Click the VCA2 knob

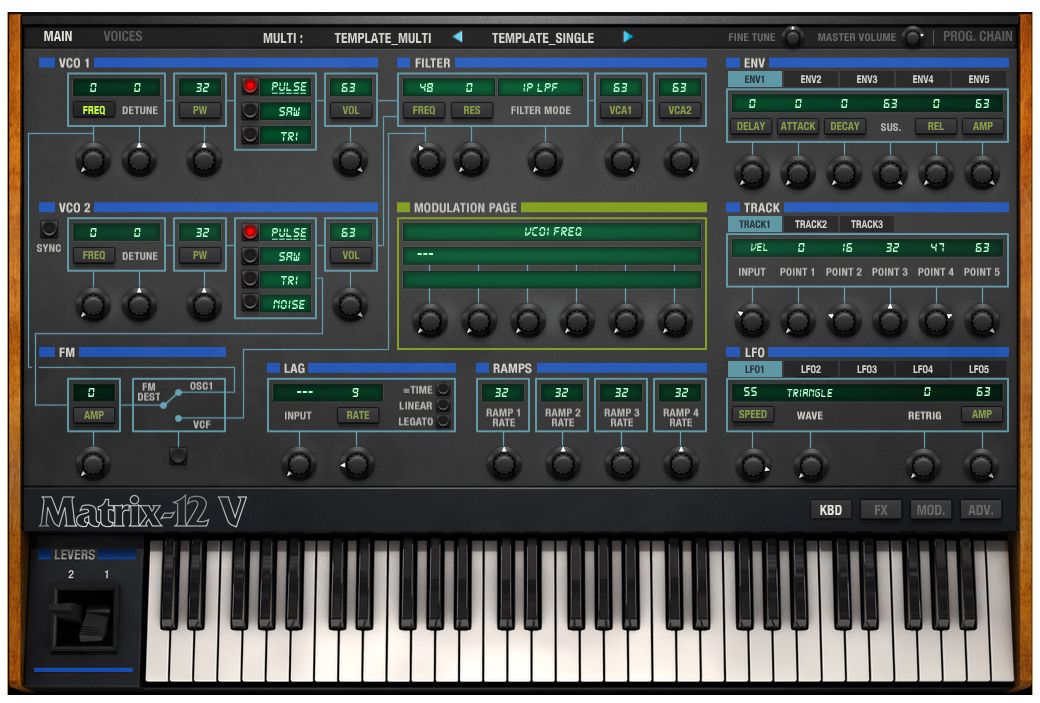pyautogui.click(x=681, y=160)
